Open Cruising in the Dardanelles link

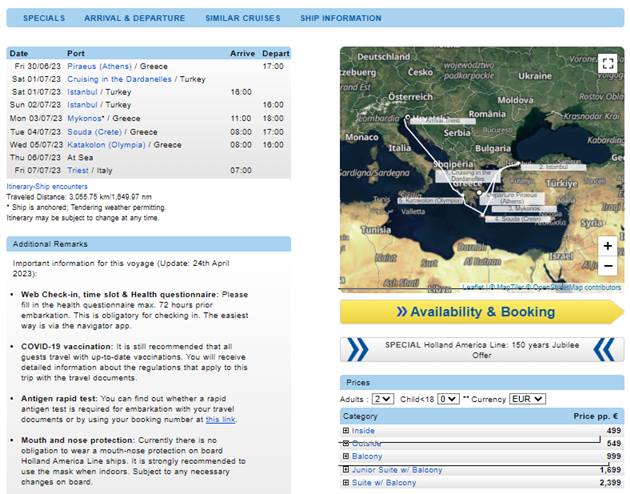pos(119,79)
